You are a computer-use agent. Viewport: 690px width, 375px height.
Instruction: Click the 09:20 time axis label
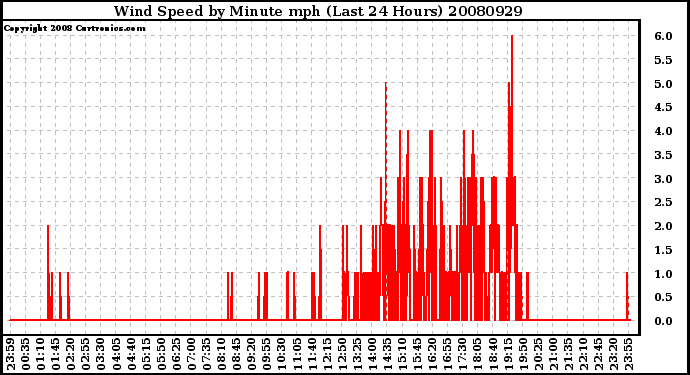[x=251, y=354]
